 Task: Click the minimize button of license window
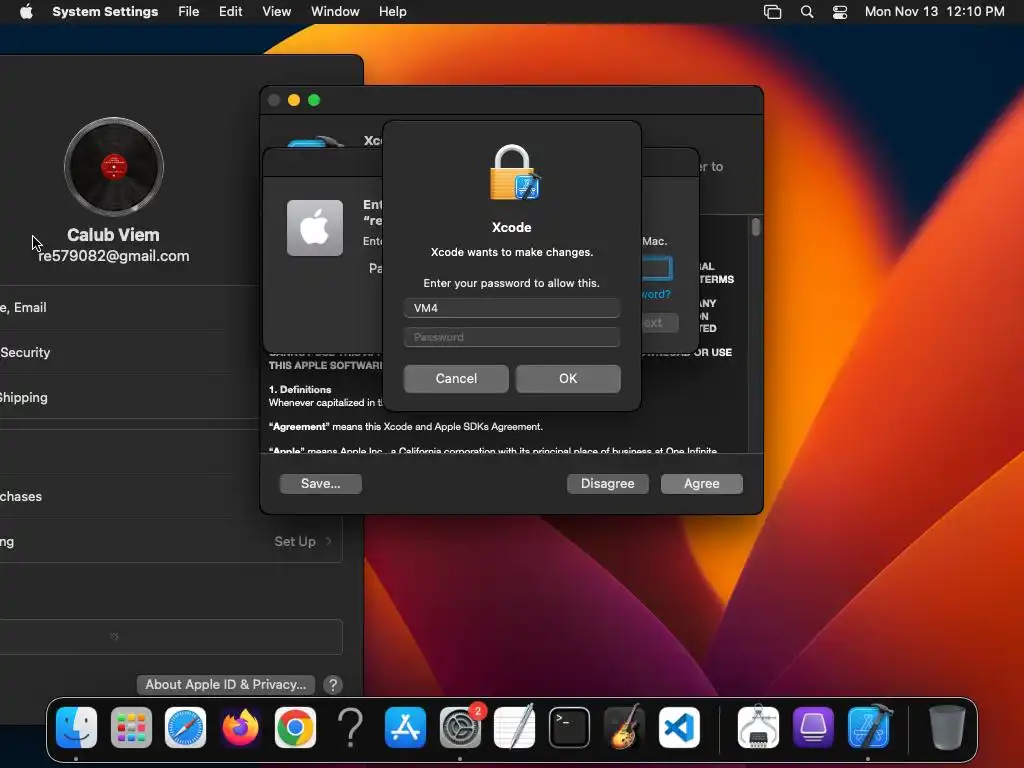pyautogui.click(x=294, y=100)
